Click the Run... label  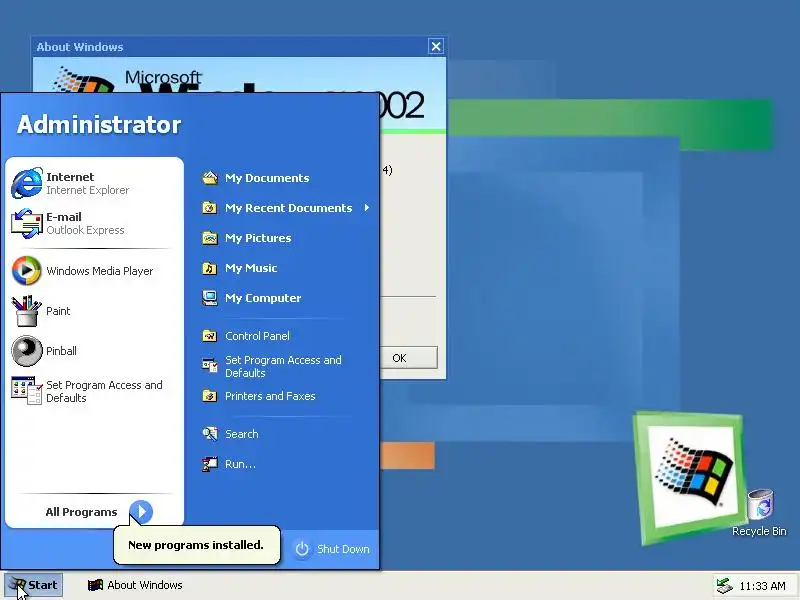(240, 464)
